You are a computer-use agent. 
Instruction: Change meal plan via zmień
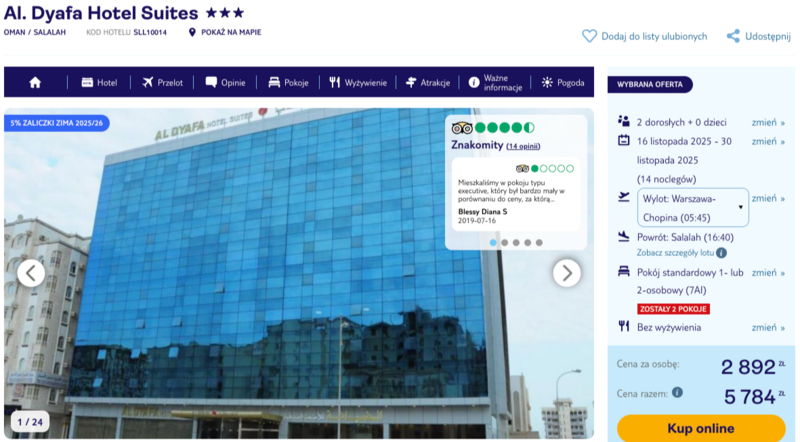click(x=768, y=327)
